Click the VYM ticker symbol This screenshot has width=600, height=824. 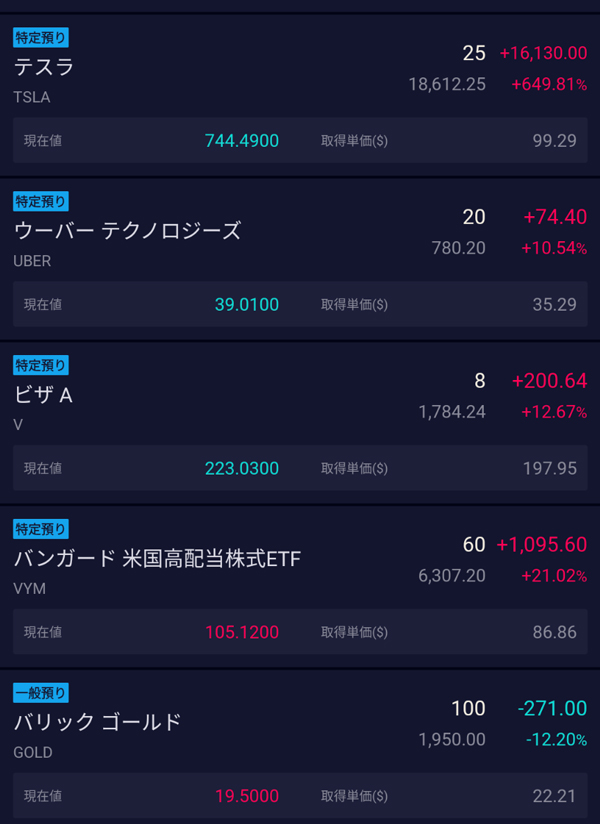click(29, 589)
